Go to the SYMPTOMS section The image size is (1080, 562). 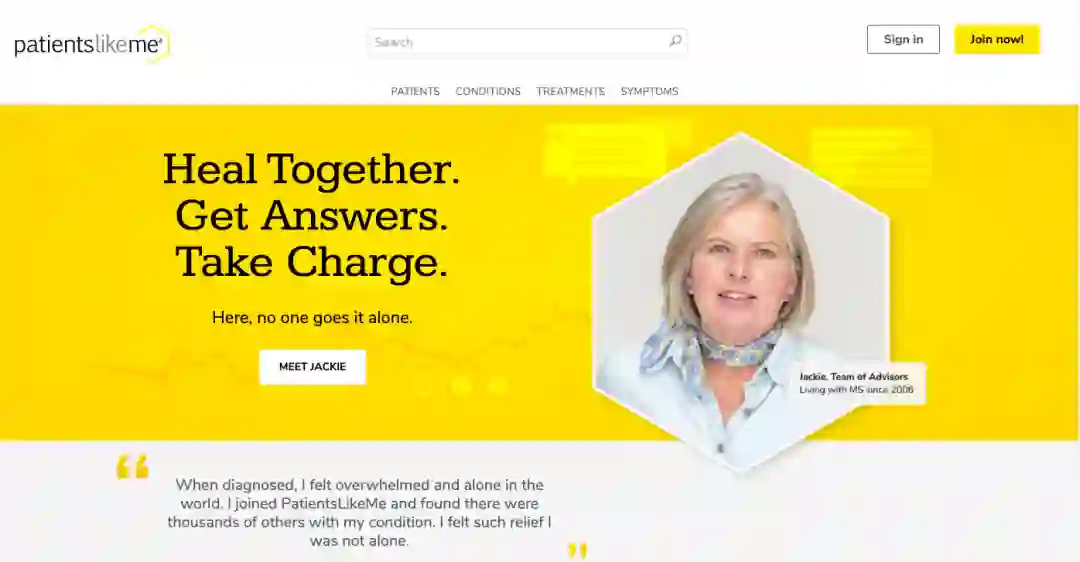point(650,92)
